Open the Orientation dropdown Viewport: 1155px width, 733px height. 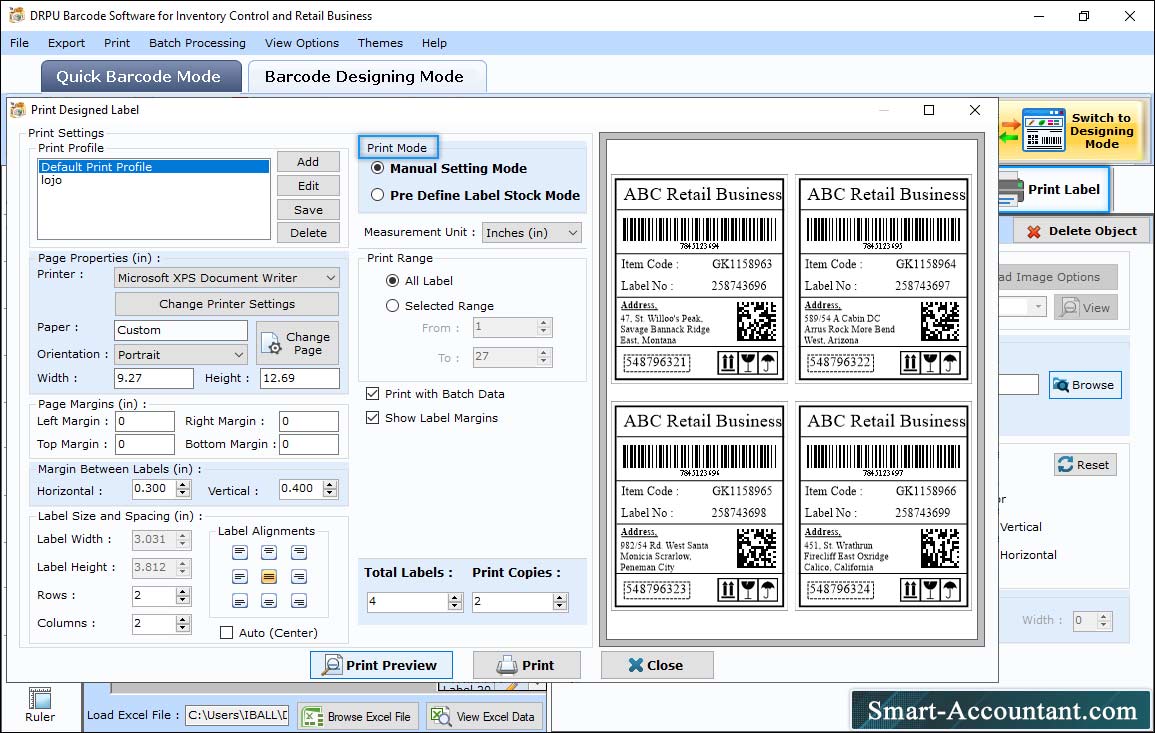tap(181, 354)
